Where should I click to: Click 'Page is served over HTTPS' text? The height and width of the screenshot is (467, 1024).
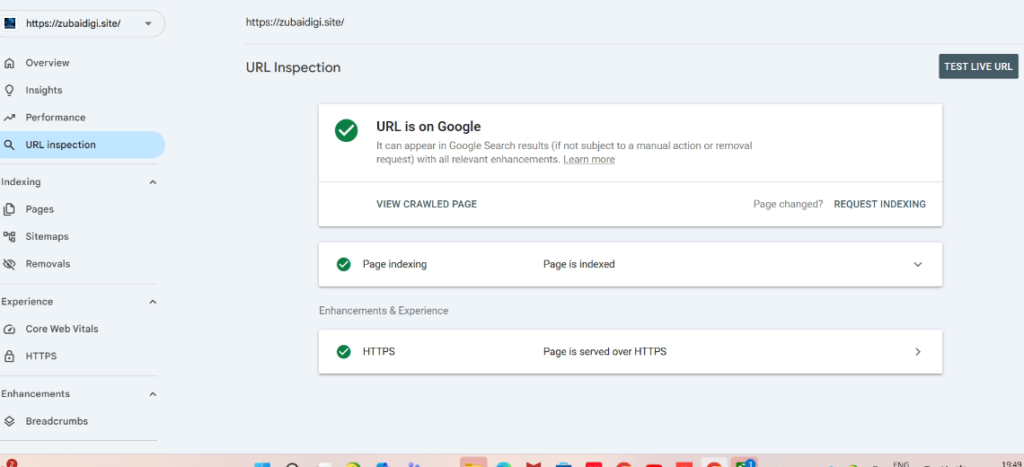[x=605, y=351]
